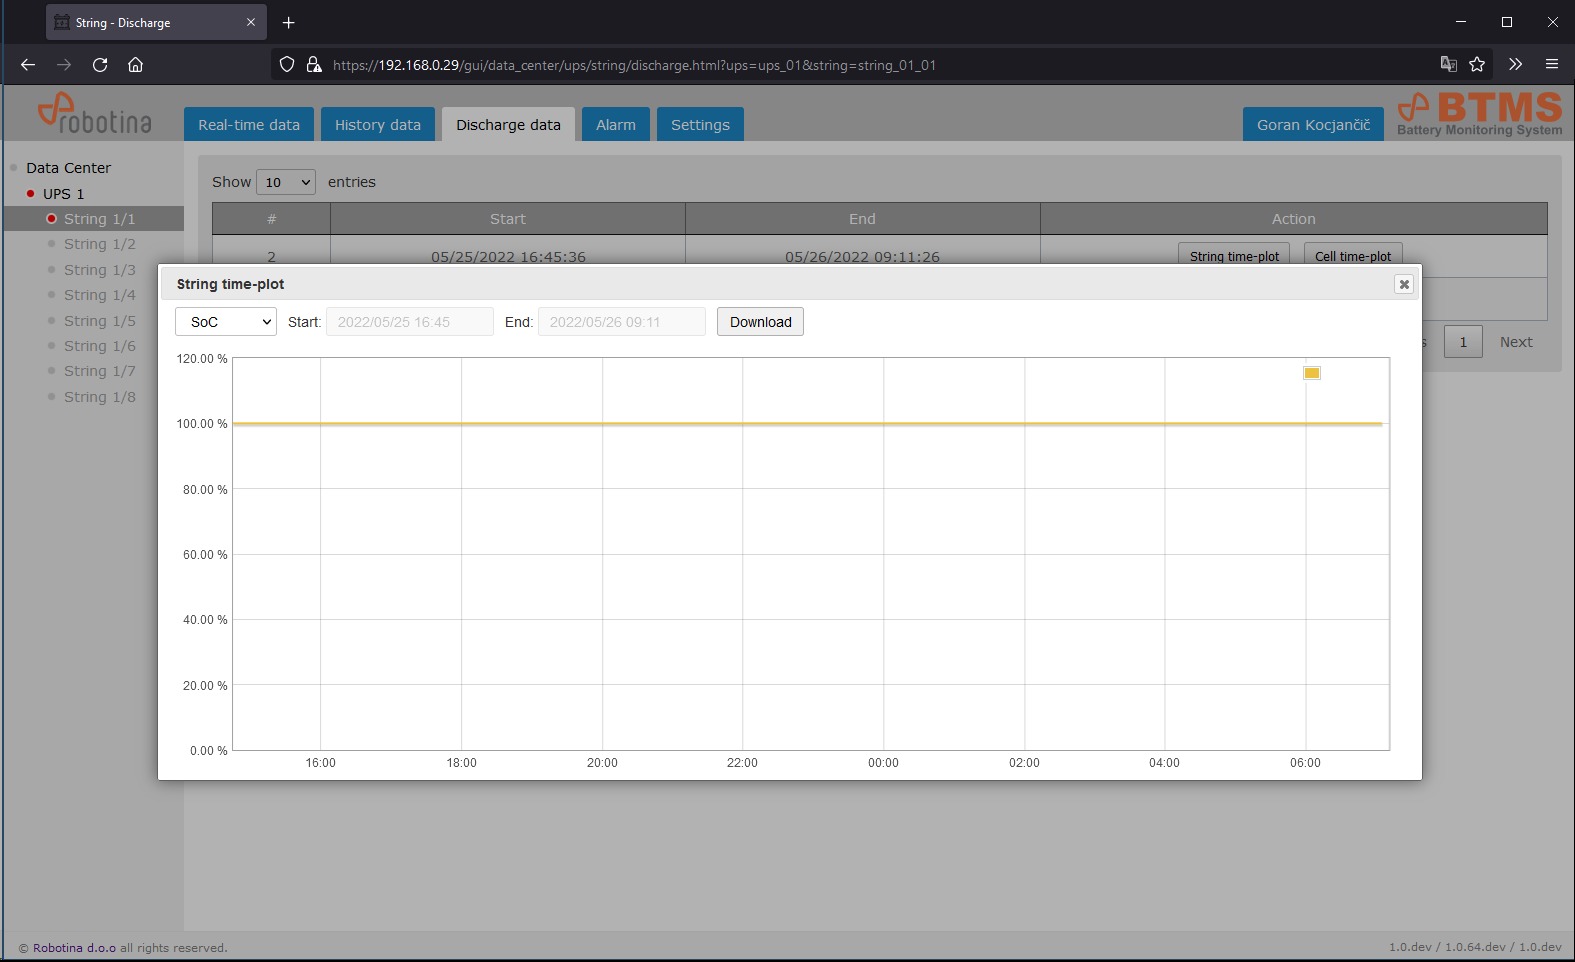This screenshot has width=1575, height=962.
Task: Open the browser hamburger menu
Action: (x=1552, y=65)
